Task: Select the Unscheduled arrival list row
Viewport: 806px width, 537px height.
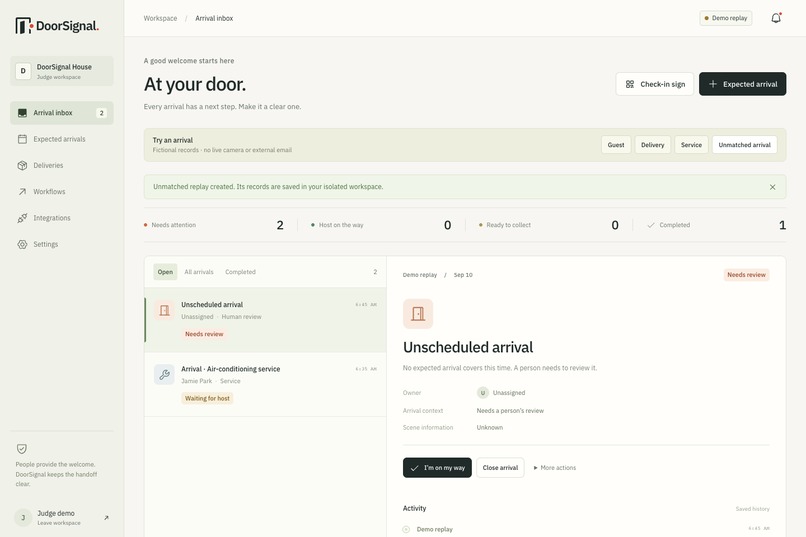Action: 265,320
